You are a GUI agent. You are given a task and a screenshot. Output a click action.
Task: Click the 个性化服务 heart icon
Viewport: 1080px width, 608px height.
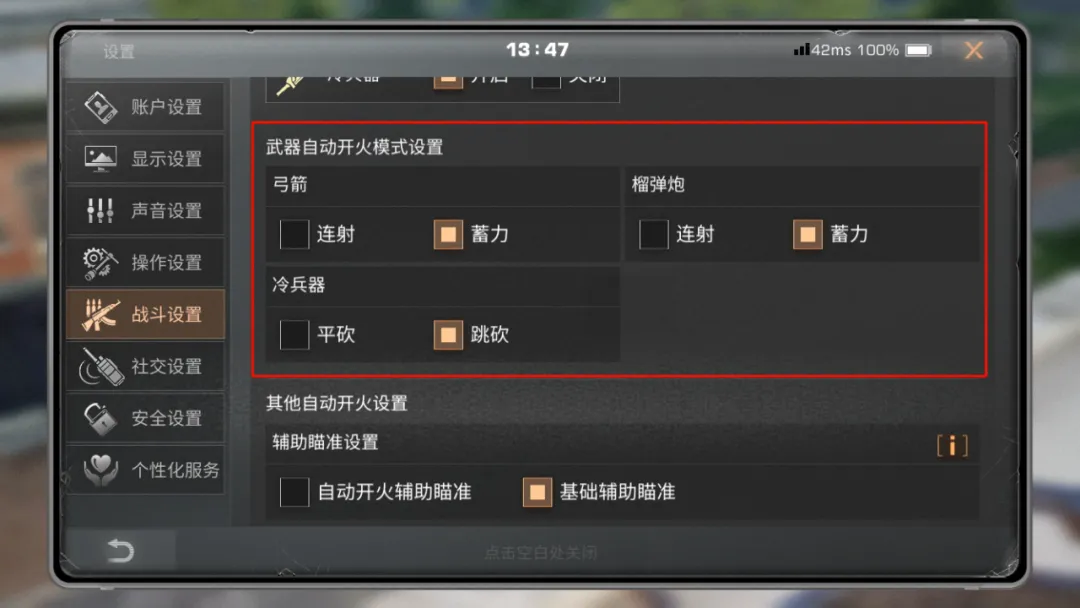click(101, 470)
